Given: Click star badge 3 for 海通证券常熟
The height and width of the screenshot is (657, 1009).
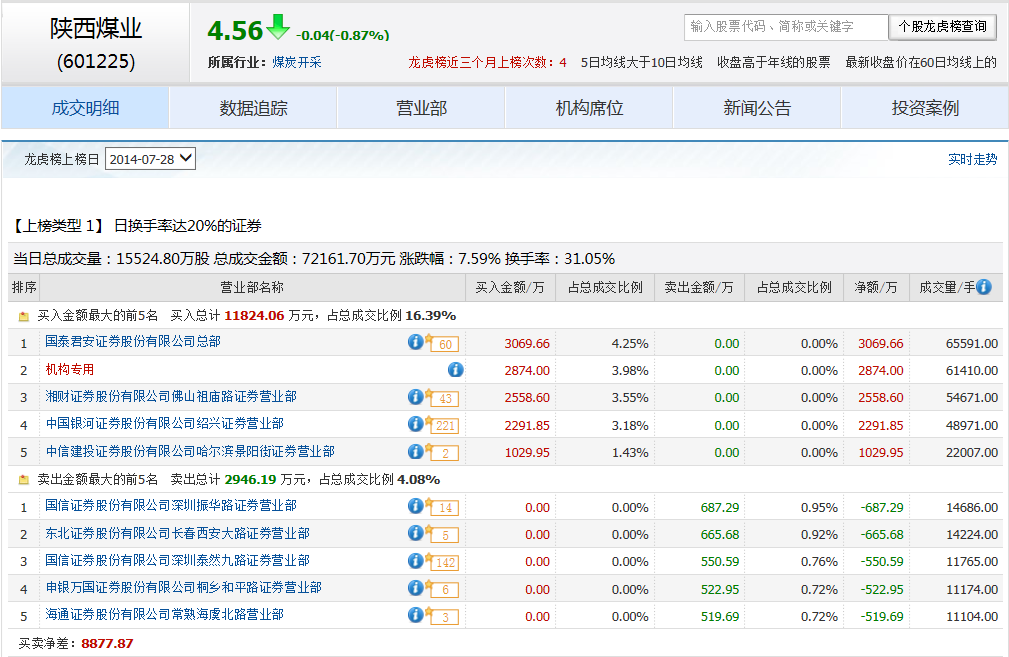Looking at the screenshot, I should pyautogui.click(x=442, y=616).
